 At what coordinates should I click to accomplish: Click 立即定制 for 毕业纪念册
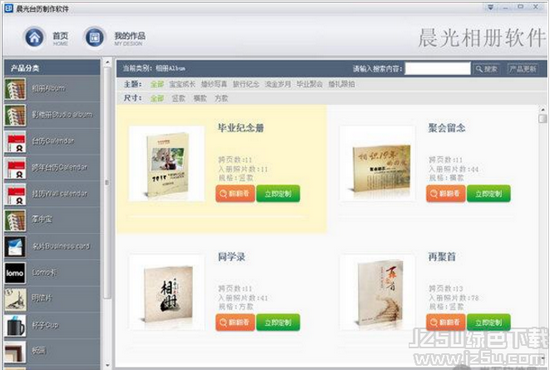[278, 194]
